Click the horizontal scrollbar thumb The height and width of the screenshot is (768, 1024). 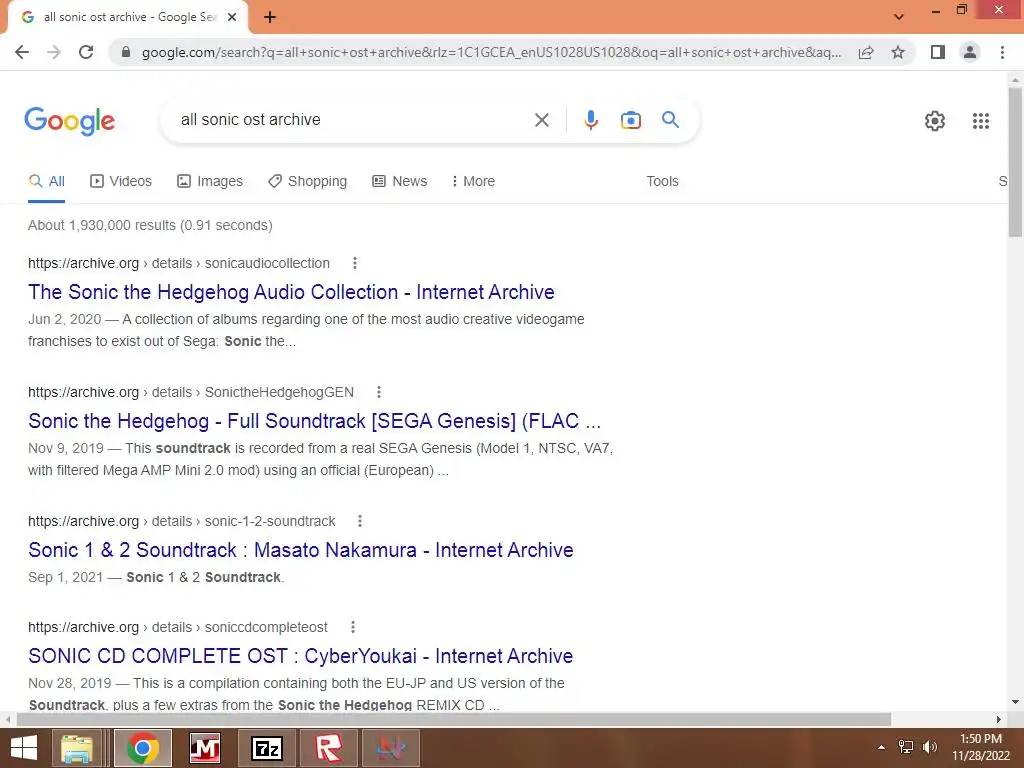coord(454,720)
